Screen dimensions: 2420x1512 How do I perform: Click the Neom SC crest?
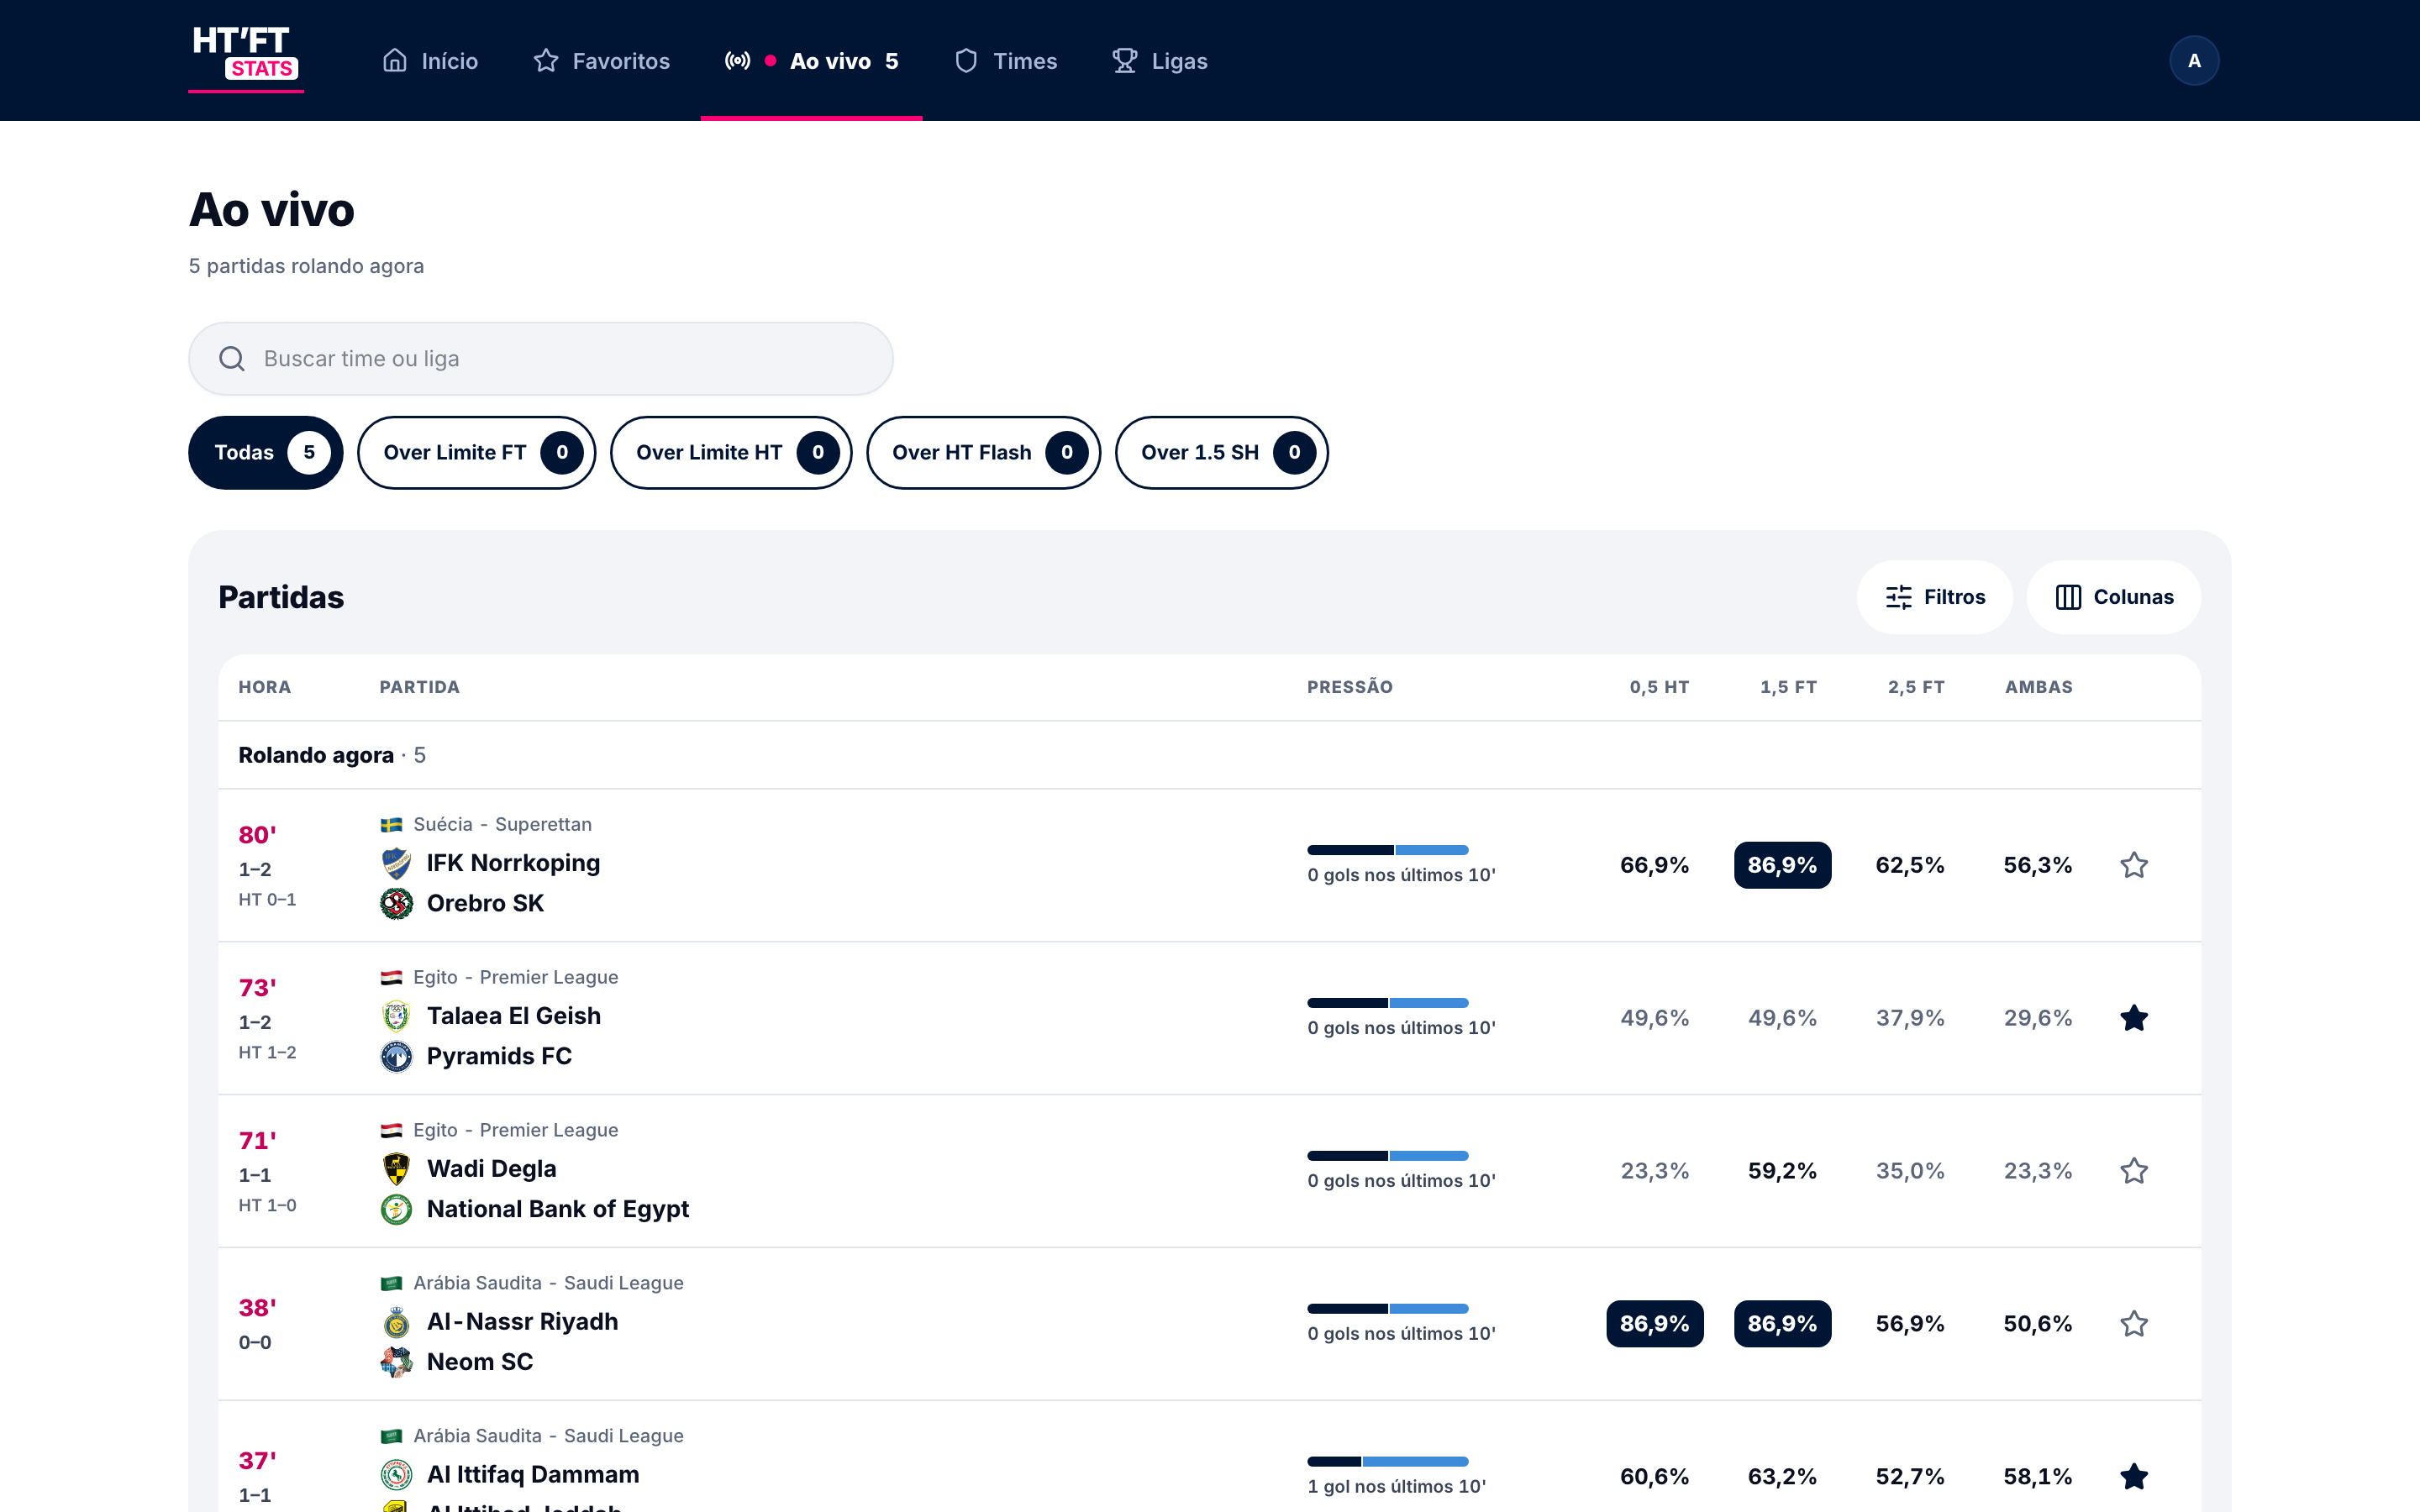tap(396, 1362)
